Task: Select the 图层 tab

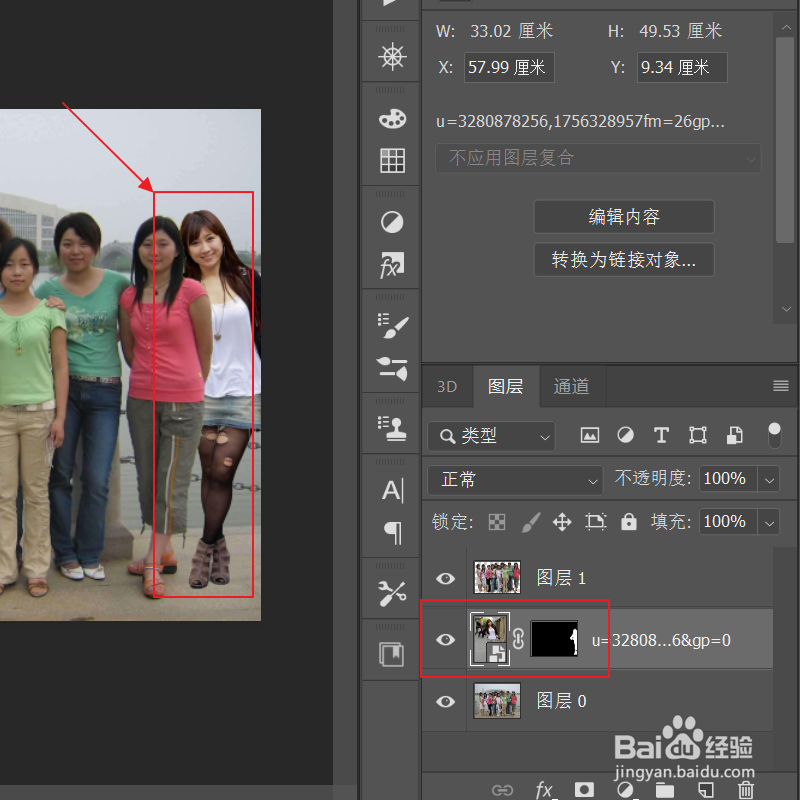Action: point(506,386)
